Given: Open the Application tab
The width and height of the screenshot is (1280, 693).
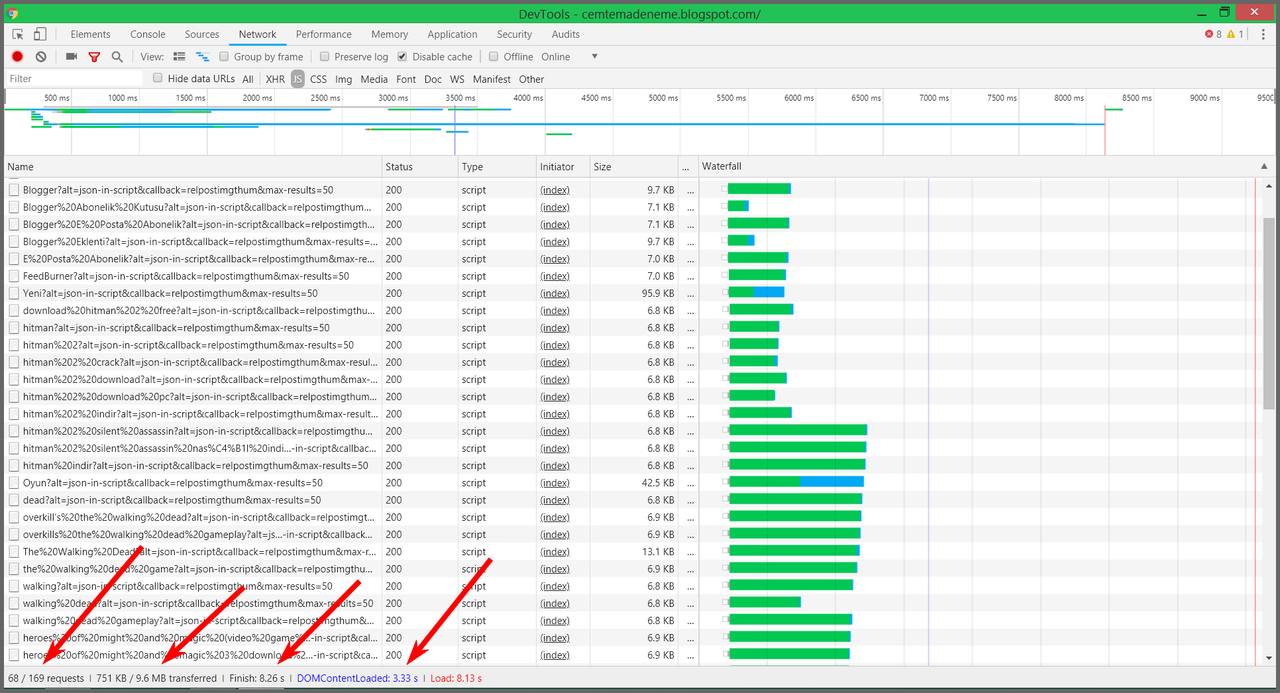Looking at the screenshot, I should click(x=452, y=34).
